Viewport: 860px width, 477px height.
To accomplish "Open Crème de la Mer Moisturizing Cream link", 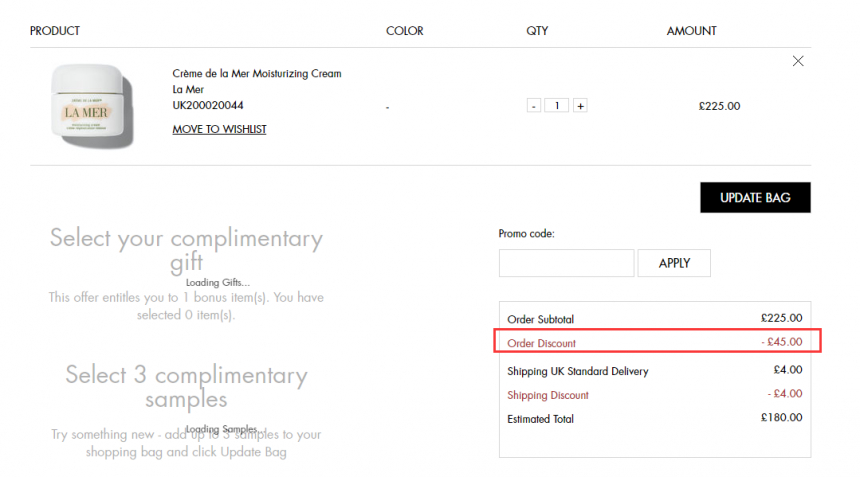I will click(x=257, y=73).
